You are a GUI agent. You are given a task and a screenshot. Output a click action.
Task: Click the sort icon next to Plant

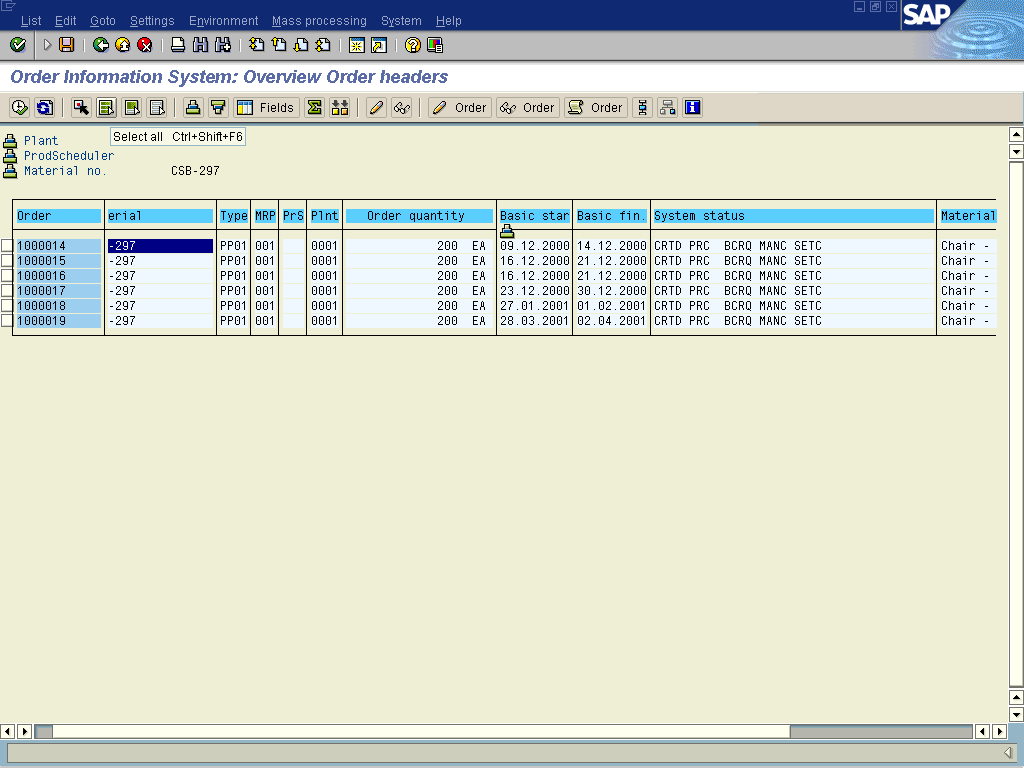[x=10, y=141]
